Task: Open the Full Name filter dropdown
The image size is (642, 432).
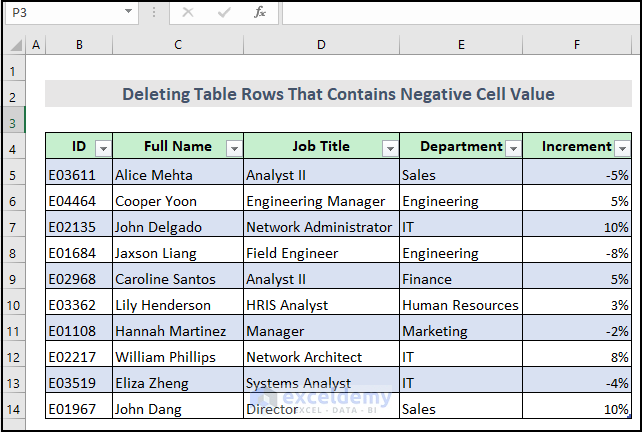Action: 233,148
